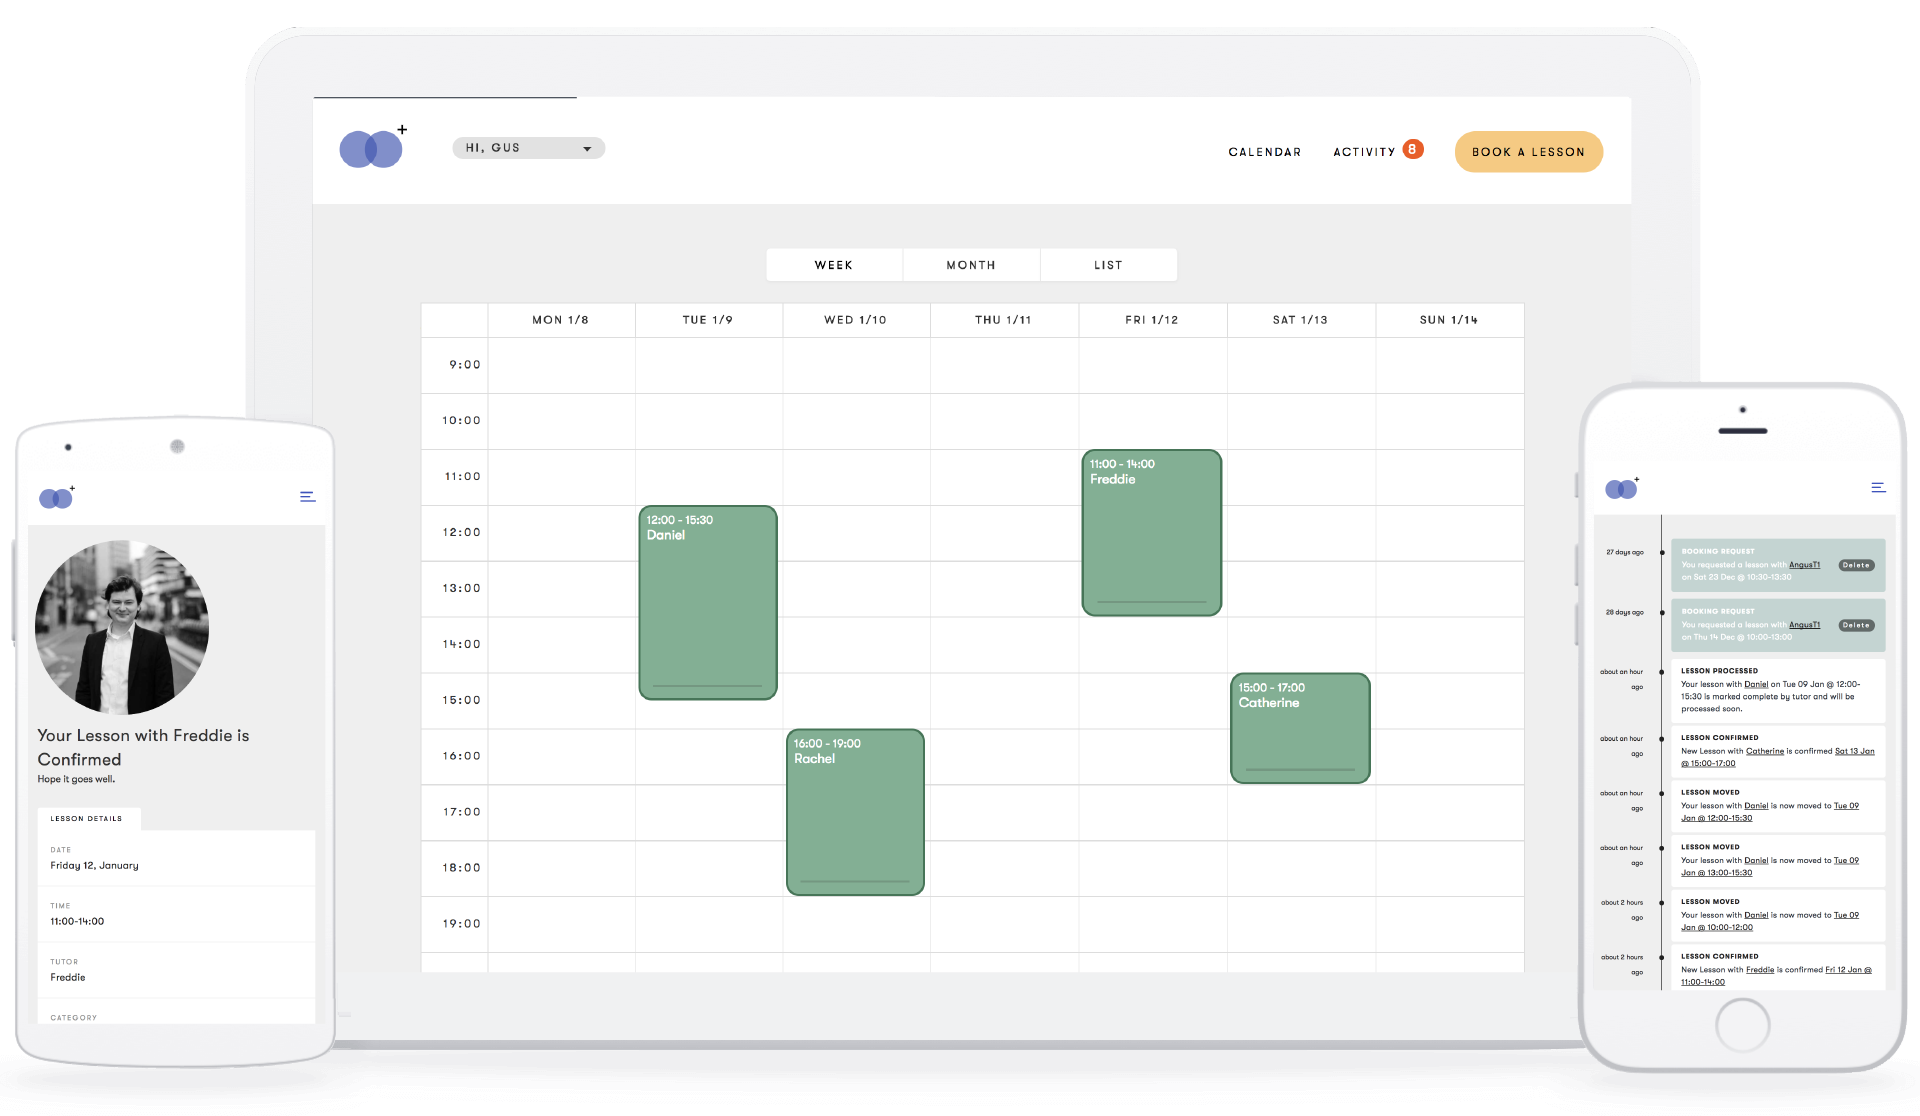This screenshot has width=1920, height=1116.
Task: Click the Book a Lesson button
Action: click(1527, 152)
